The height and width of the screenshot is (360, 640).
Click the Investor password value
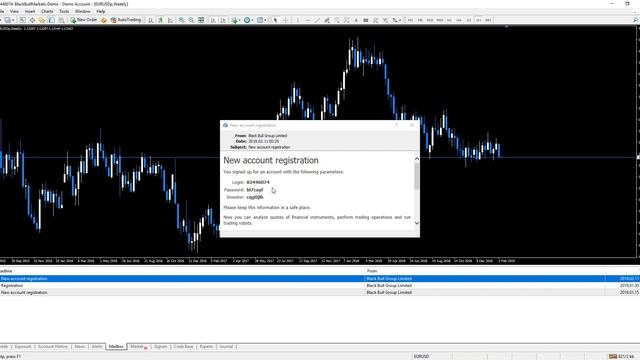pyautogui.click(x=255, y=197)
